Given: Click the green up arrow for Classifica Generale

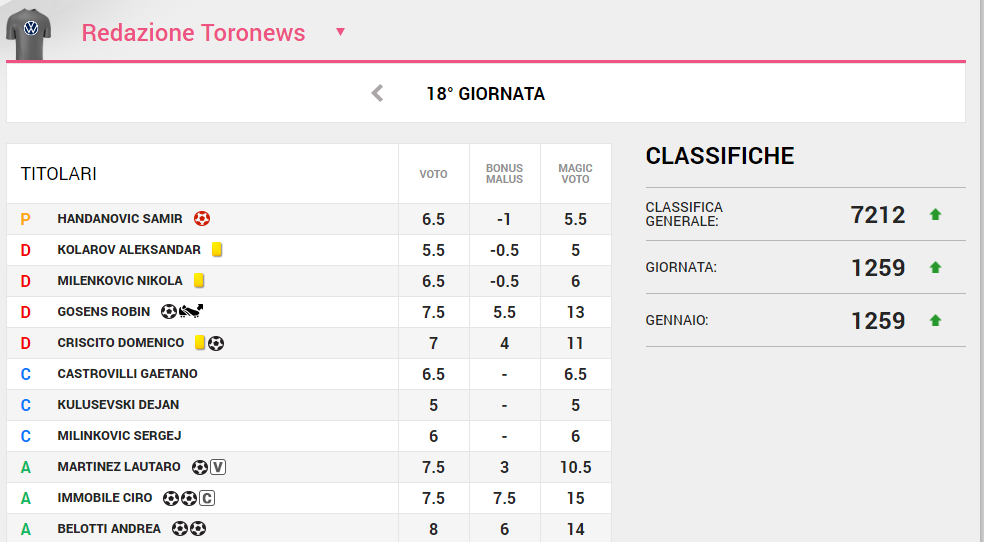Looking at the screenshot, I should pos(935,214).
